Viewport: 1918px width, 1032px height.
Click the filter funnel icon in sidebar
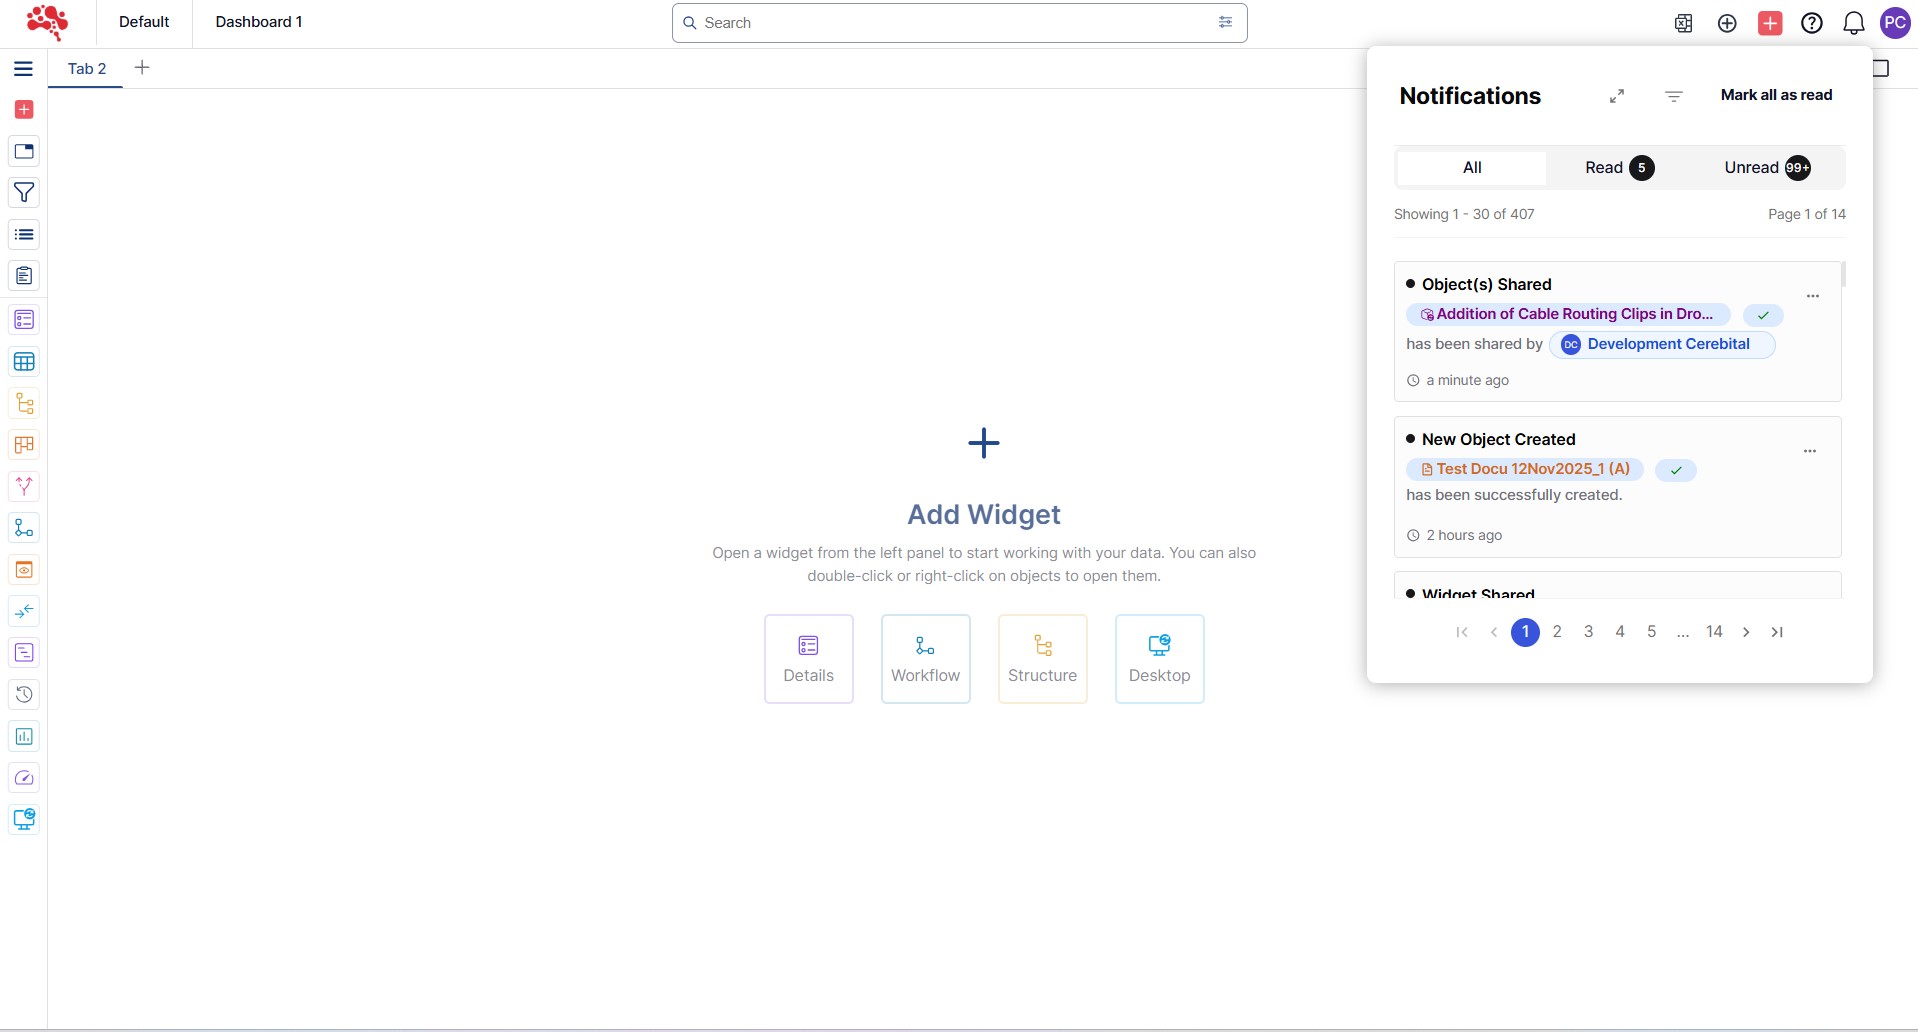[24, 192]
